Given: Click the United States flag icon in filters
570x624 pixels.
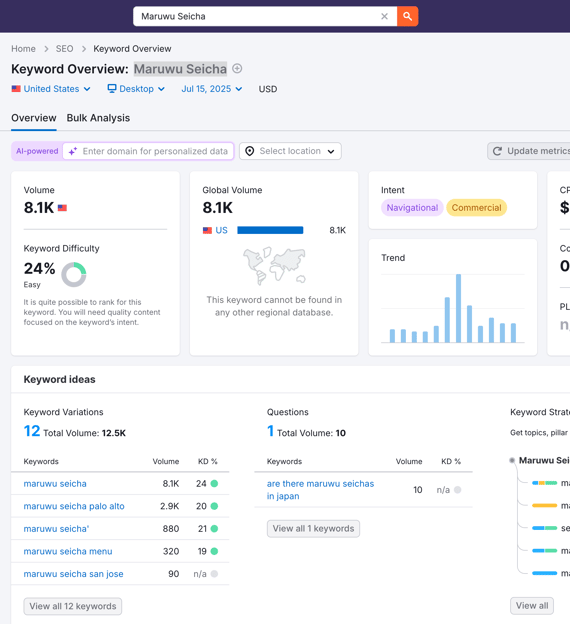Looking at the screenshot, I should [16, 89].
